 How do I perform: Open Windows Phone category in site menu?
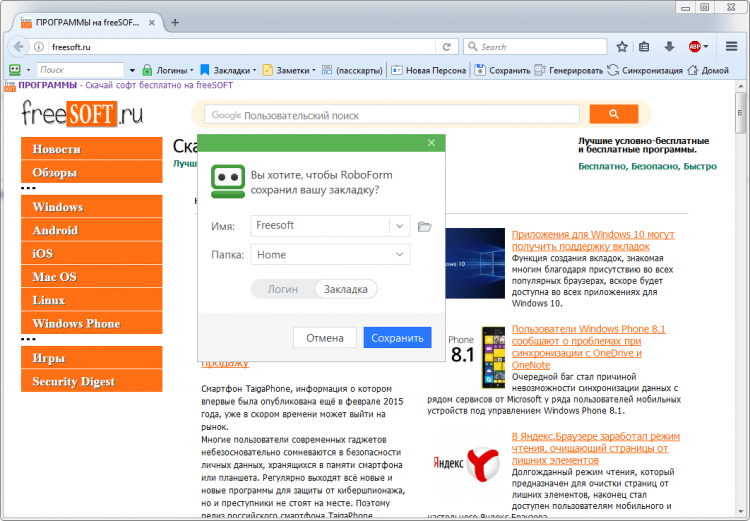[x=92, y=323]
